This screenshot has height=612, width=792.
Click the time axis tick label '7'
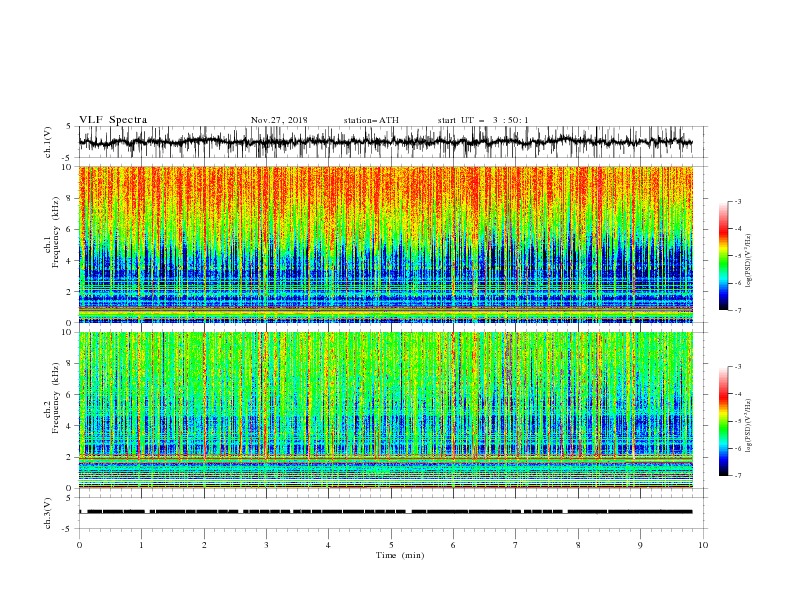pyautogui.click(x=516, y=545)
